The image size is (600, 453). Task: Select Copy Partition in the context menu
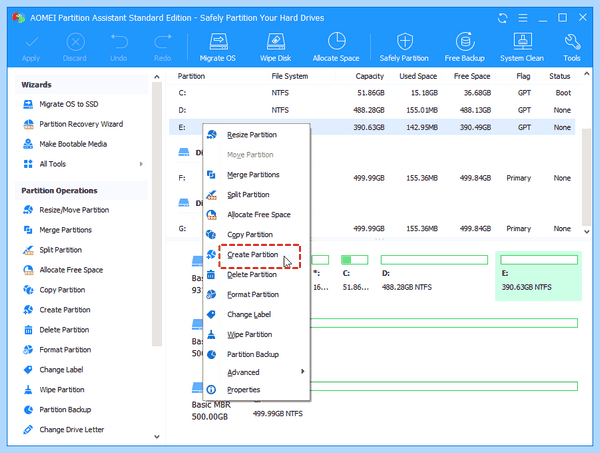coord(256,234)
